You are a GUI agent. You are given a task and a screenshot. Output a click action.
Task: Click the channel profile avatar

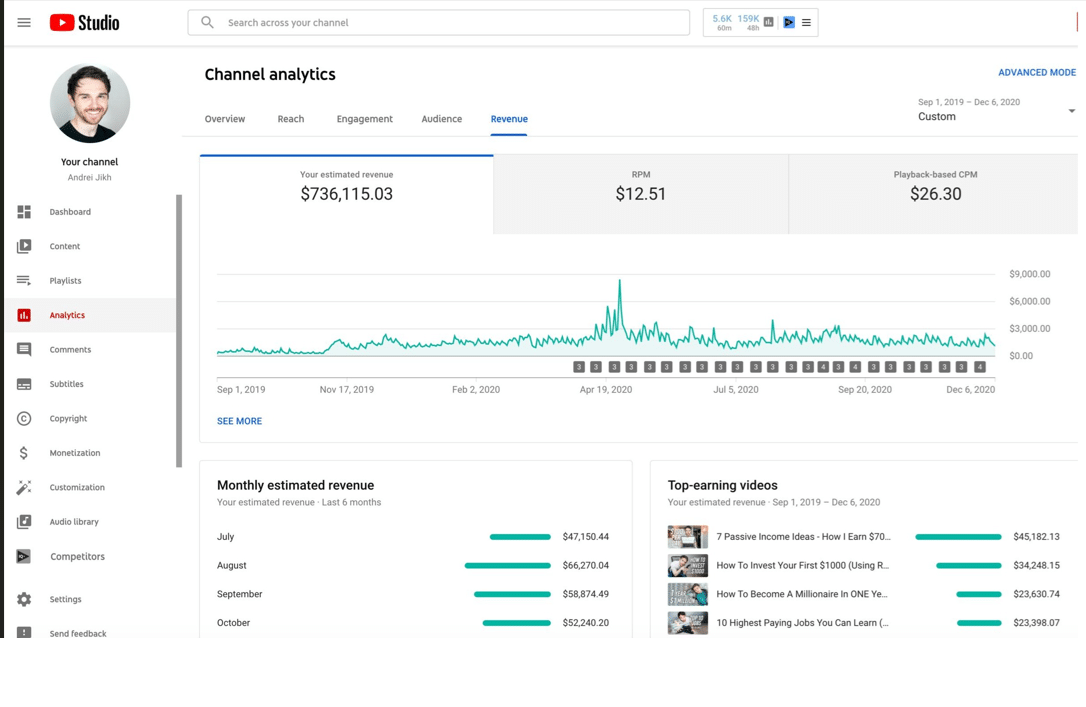pyautogui.click(x=90, y=103)
